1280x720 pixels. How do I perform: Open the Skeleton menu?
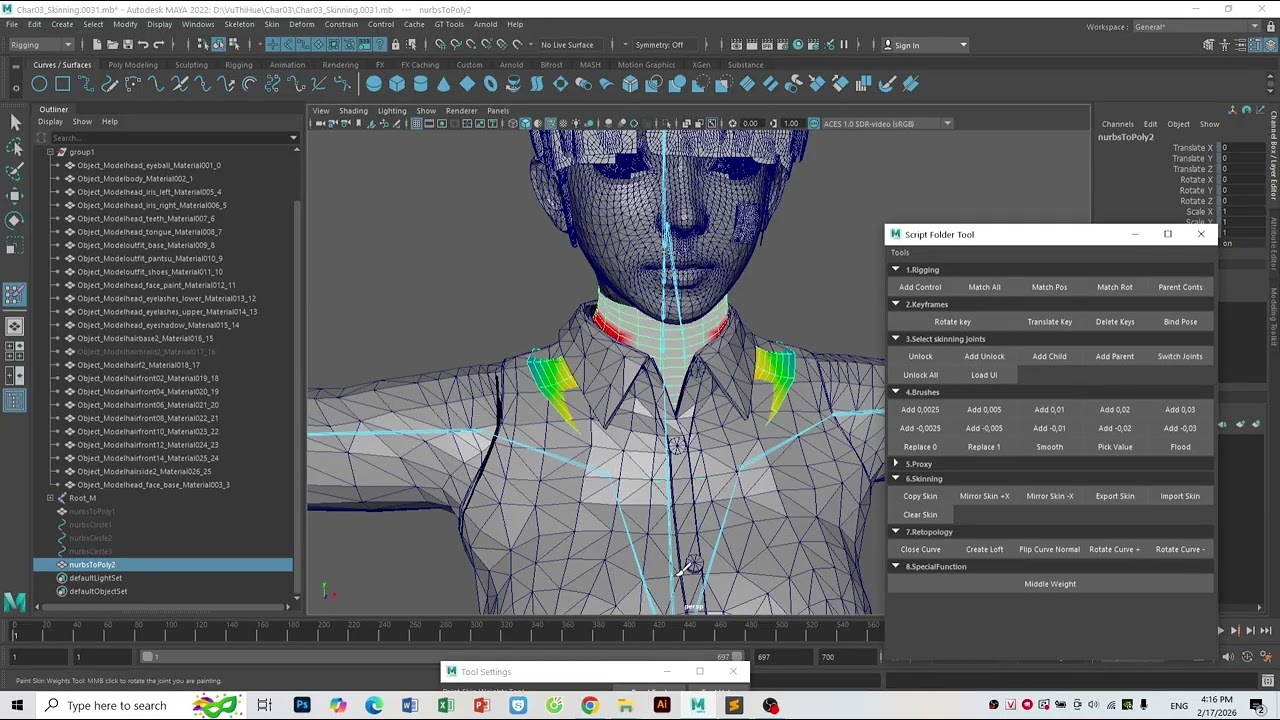point(239,24)
